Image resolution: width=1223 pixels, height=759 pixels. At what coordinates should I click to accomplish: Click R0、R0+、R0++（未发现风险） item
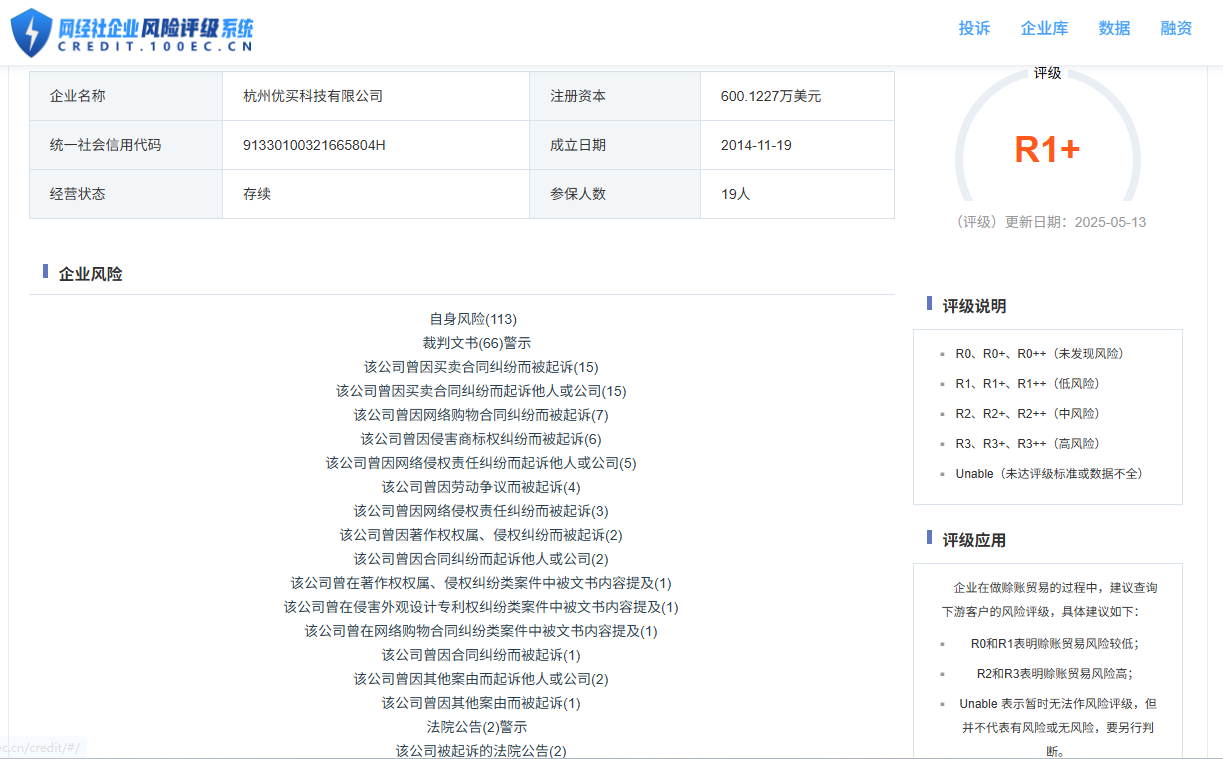[x=1039, y=353]
